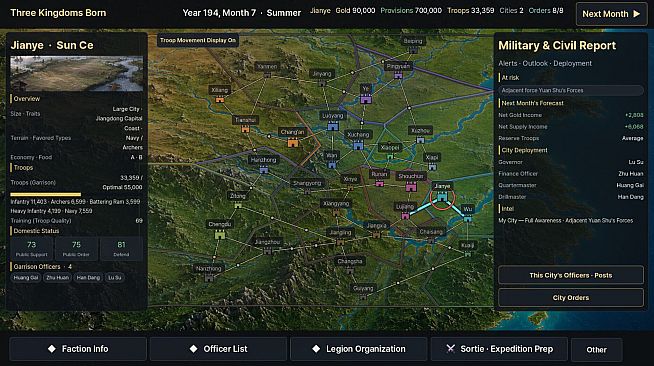Screen dimensions: 654x366
Task: Click the Defend 81 card
Action: point(121,248)
